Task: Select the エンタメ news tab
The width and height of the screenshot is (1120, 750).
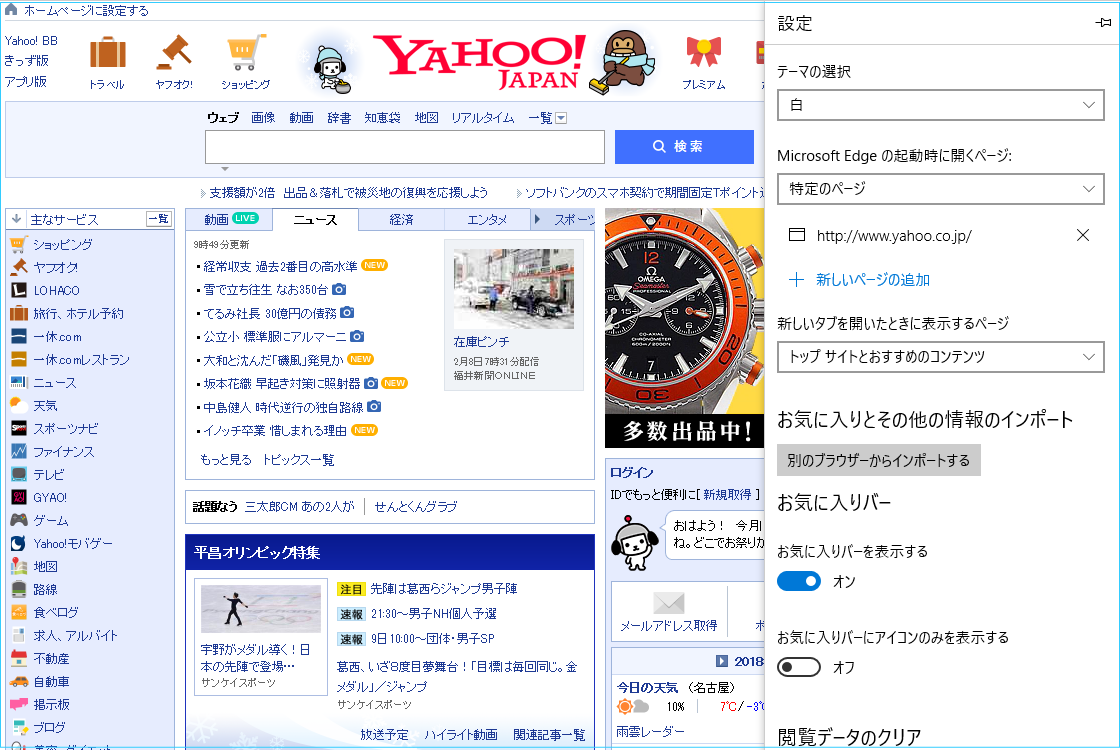Action: [x=487, y=220]
